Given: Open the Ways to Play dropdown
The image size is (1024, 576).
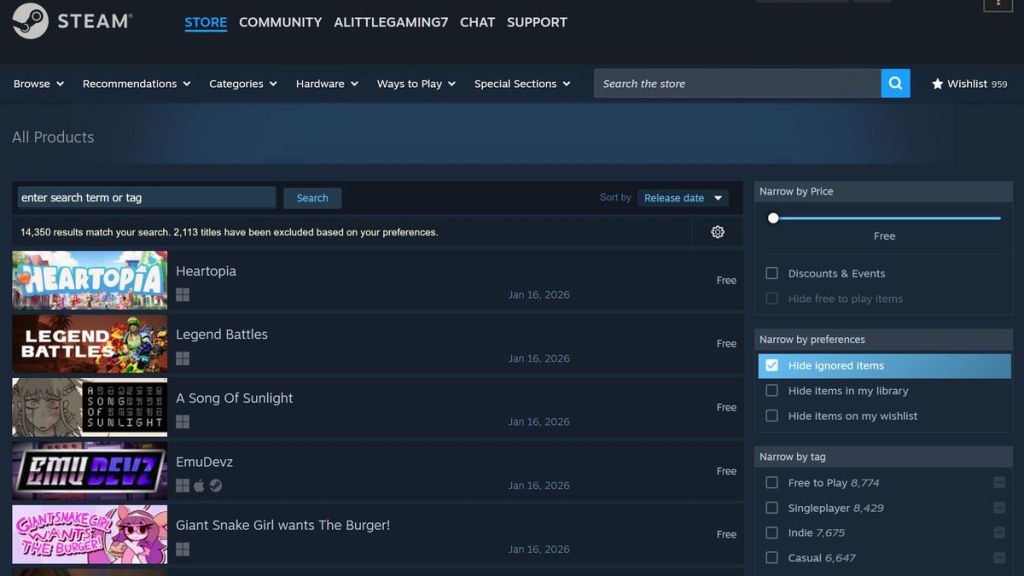Looking at the screenshot, I should click(415, 84).
